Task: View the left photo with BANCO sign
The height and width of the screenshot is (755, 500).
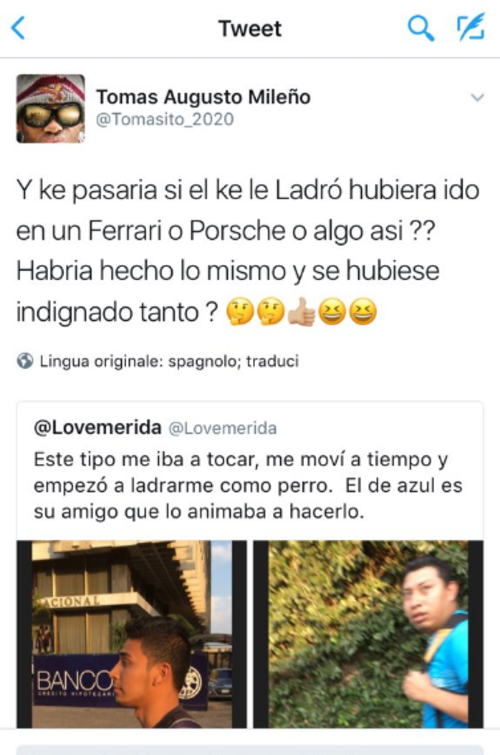Action: click(x=132, y=634)
